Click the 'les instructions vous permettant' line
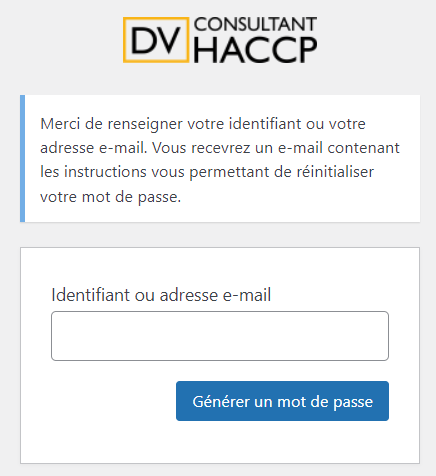 click(x=207, y=172)
